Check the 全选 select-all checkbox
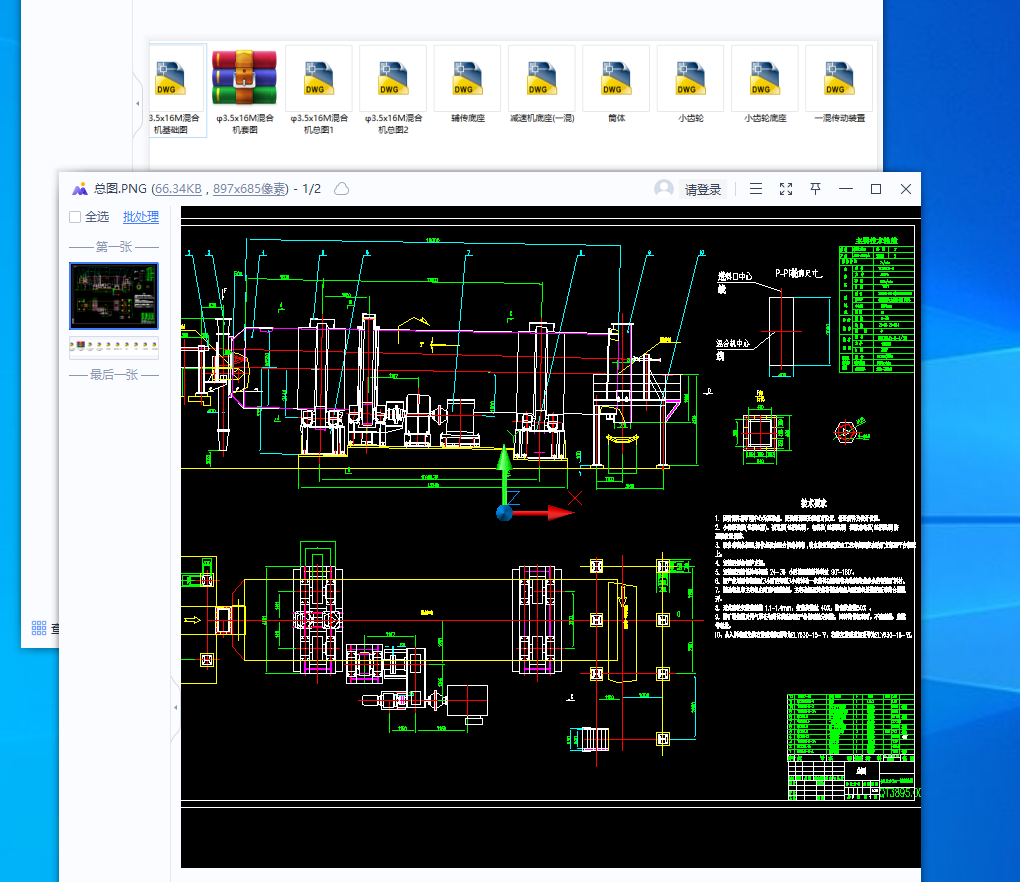Image resolution: width=1020 pixels, height=882 pixels. point(75,217)
